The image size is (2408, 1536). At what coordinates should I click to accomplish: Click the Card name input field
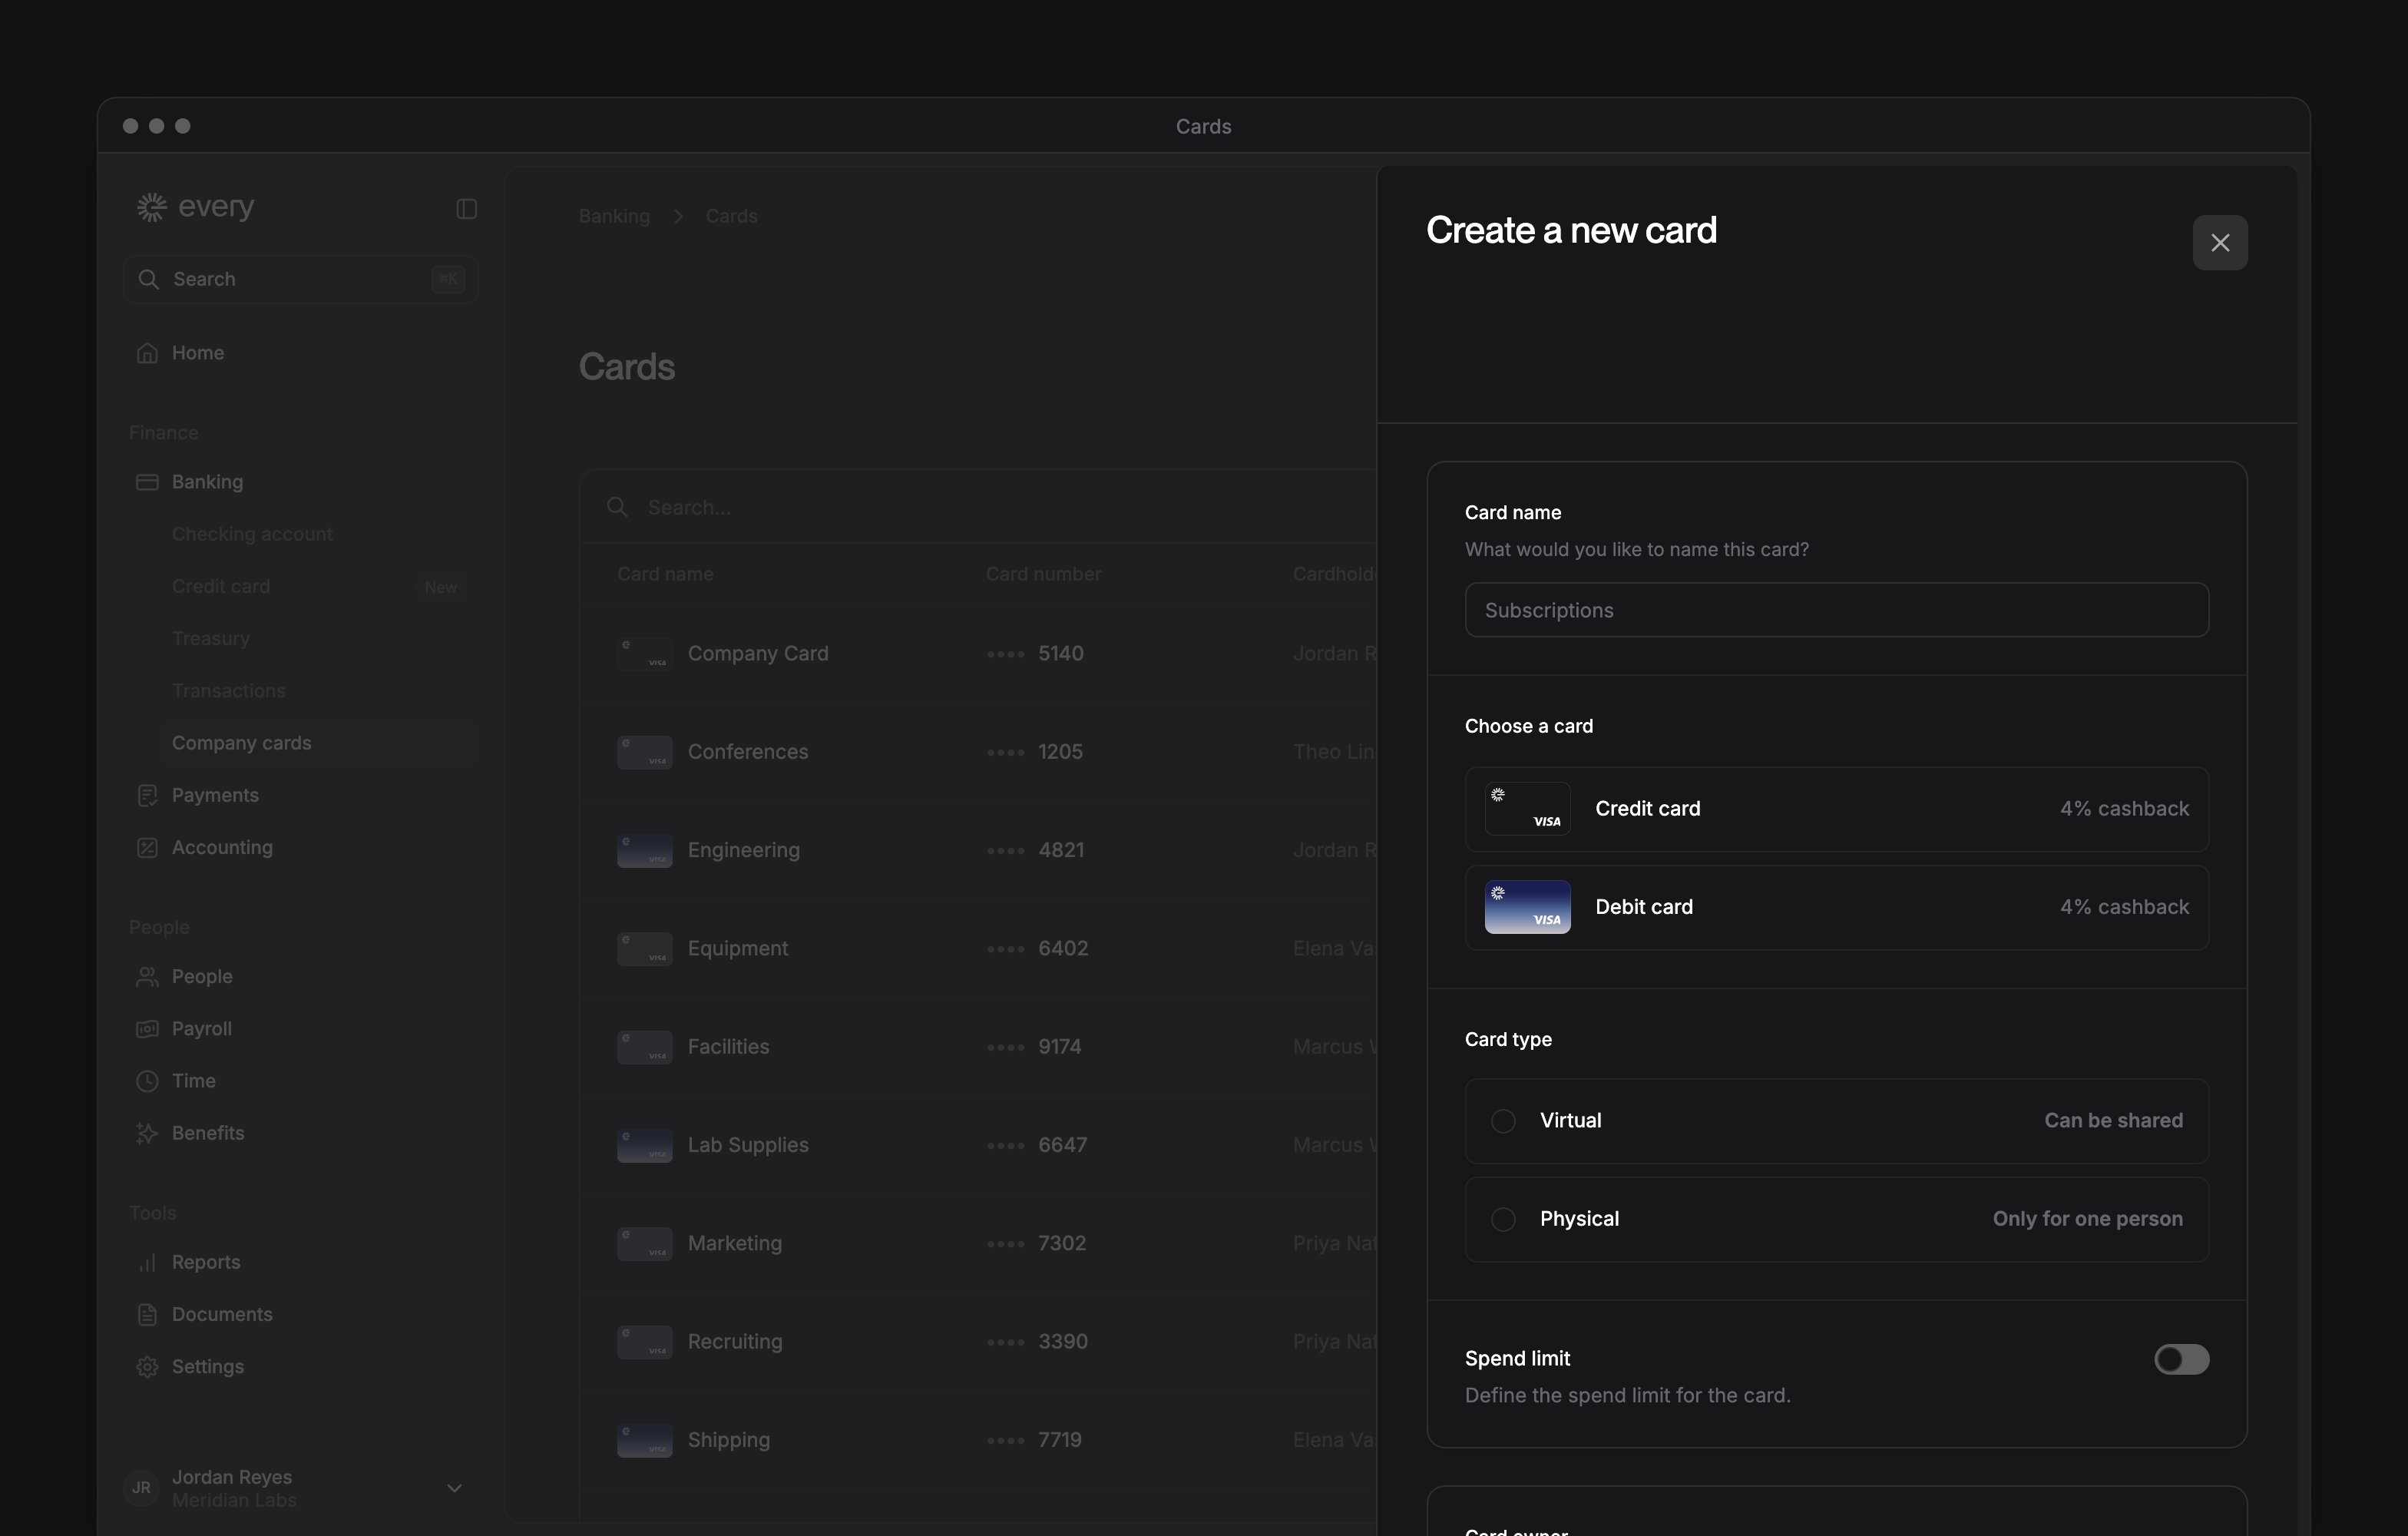click(x=1836, y=610)
